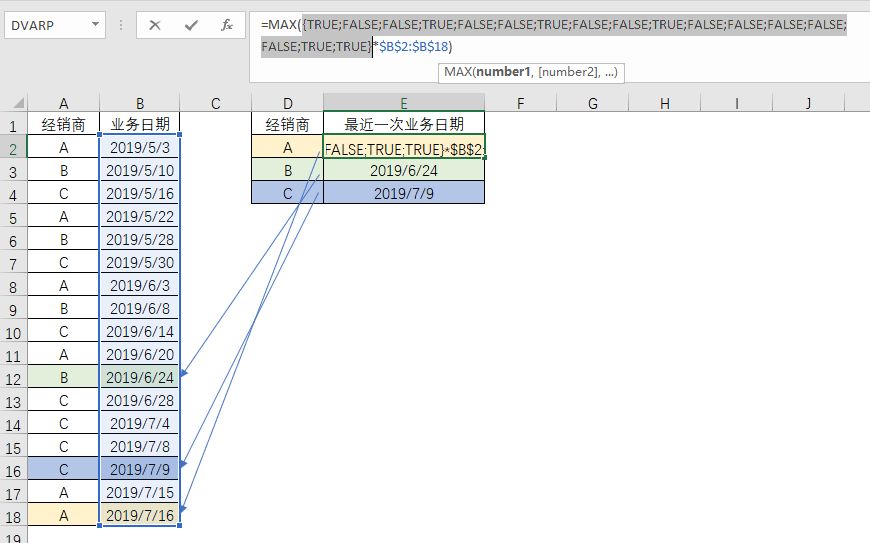This screenshot has width=870, height=543.
Task: Click blue cell A16 containing C
Action: click(x=63, y=469)
